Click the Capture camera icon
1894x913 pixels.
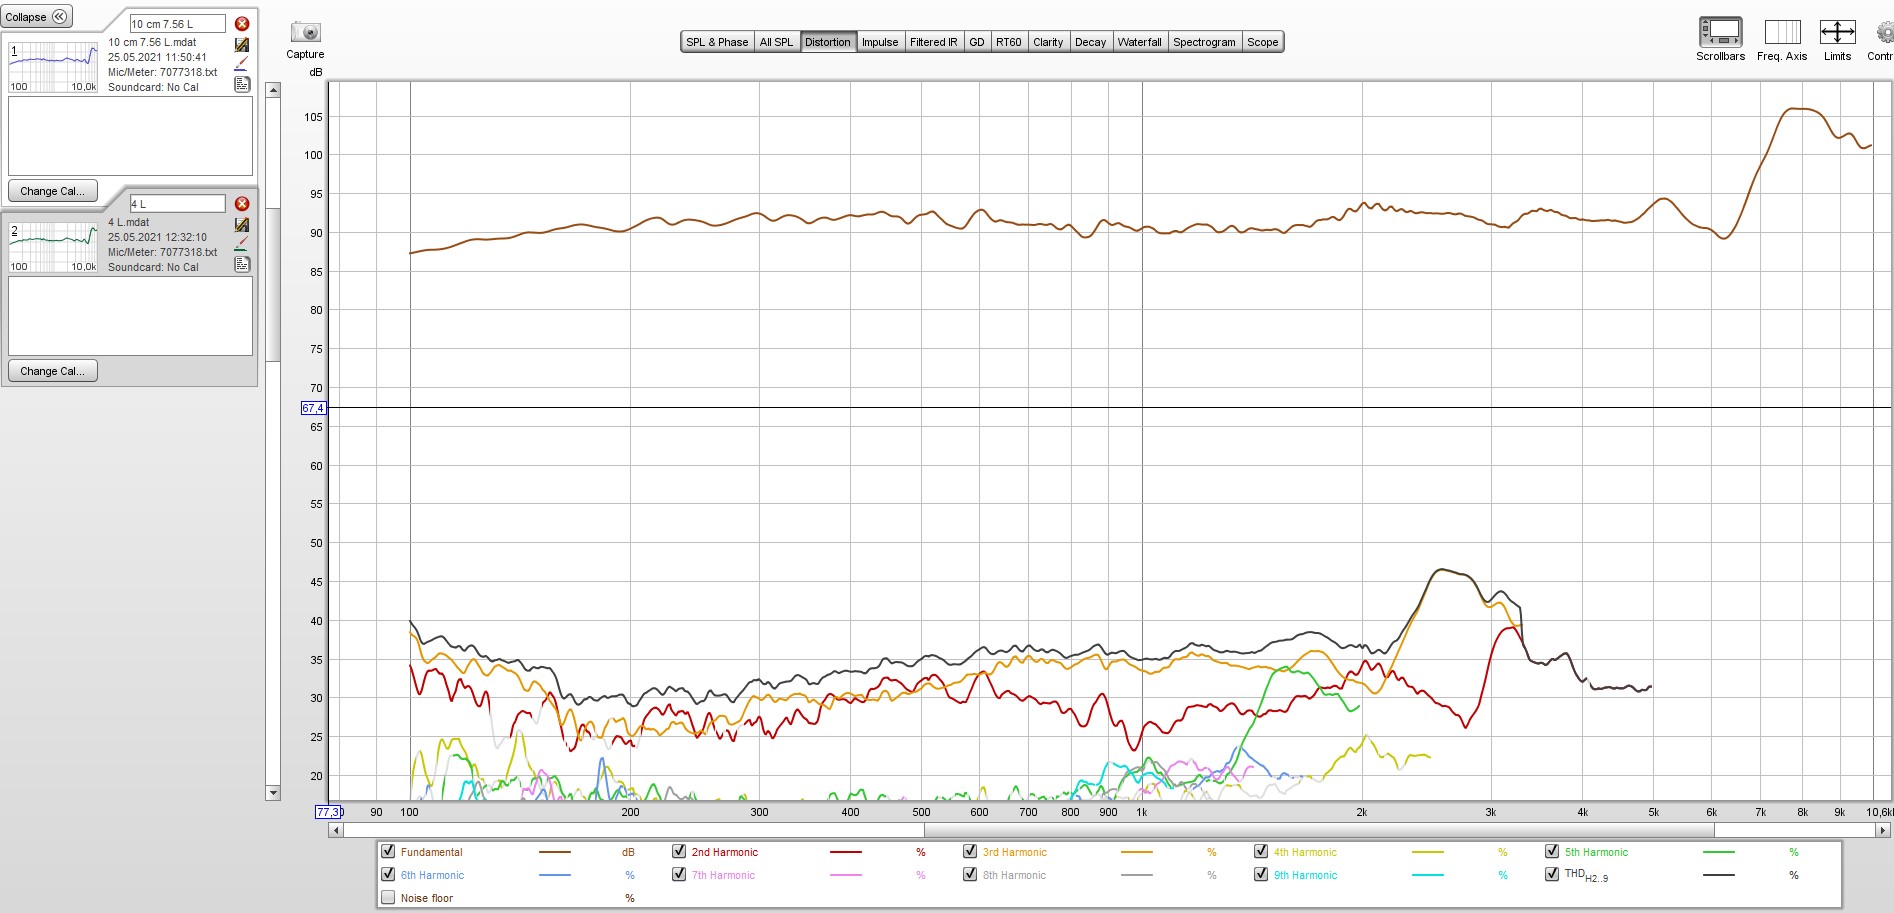(x=305, y=32)
